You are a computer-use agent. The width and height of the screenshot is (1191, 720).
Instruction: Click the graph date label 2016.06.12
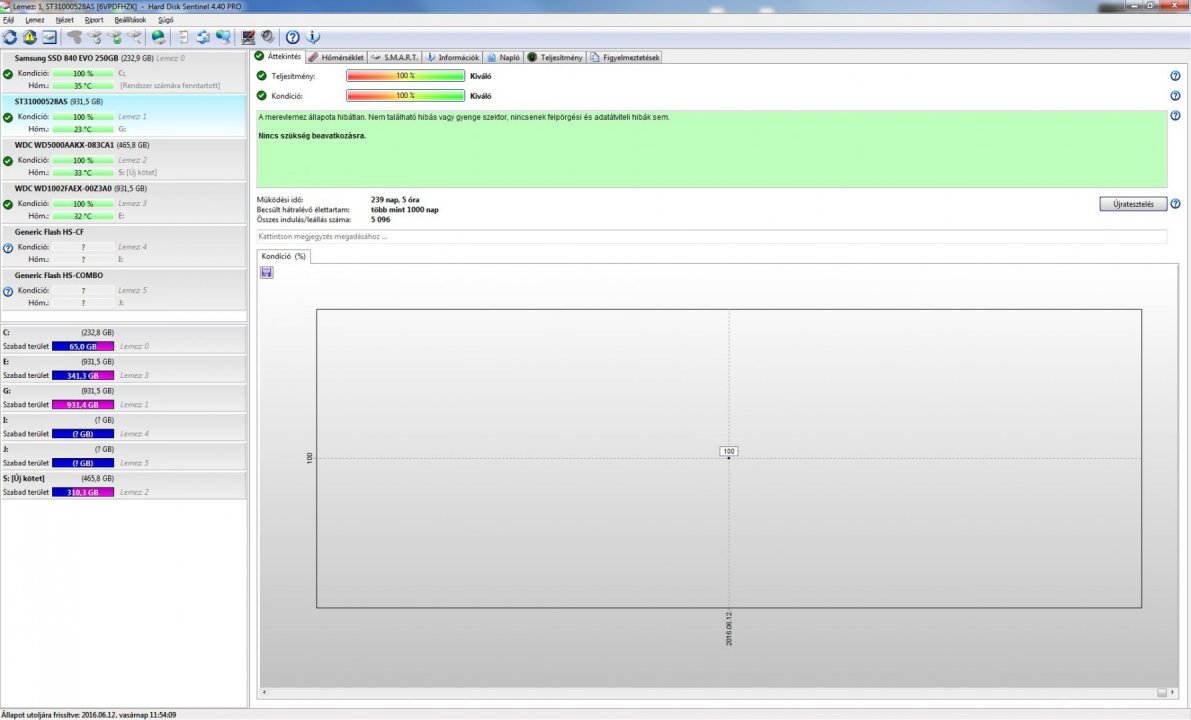[728, 629]
